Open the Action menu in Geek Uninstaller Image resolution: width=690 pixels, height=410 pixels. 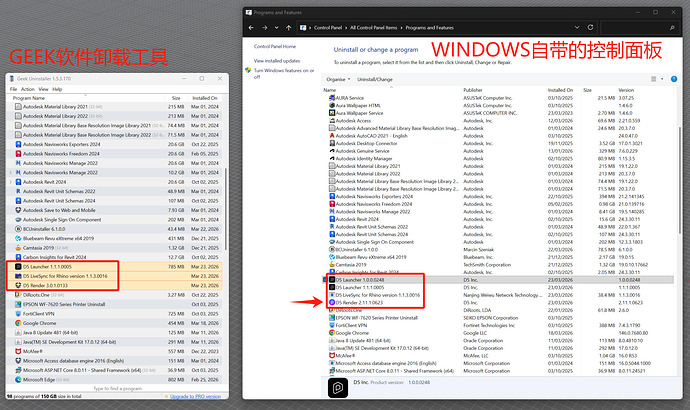(x=28, y=89)
